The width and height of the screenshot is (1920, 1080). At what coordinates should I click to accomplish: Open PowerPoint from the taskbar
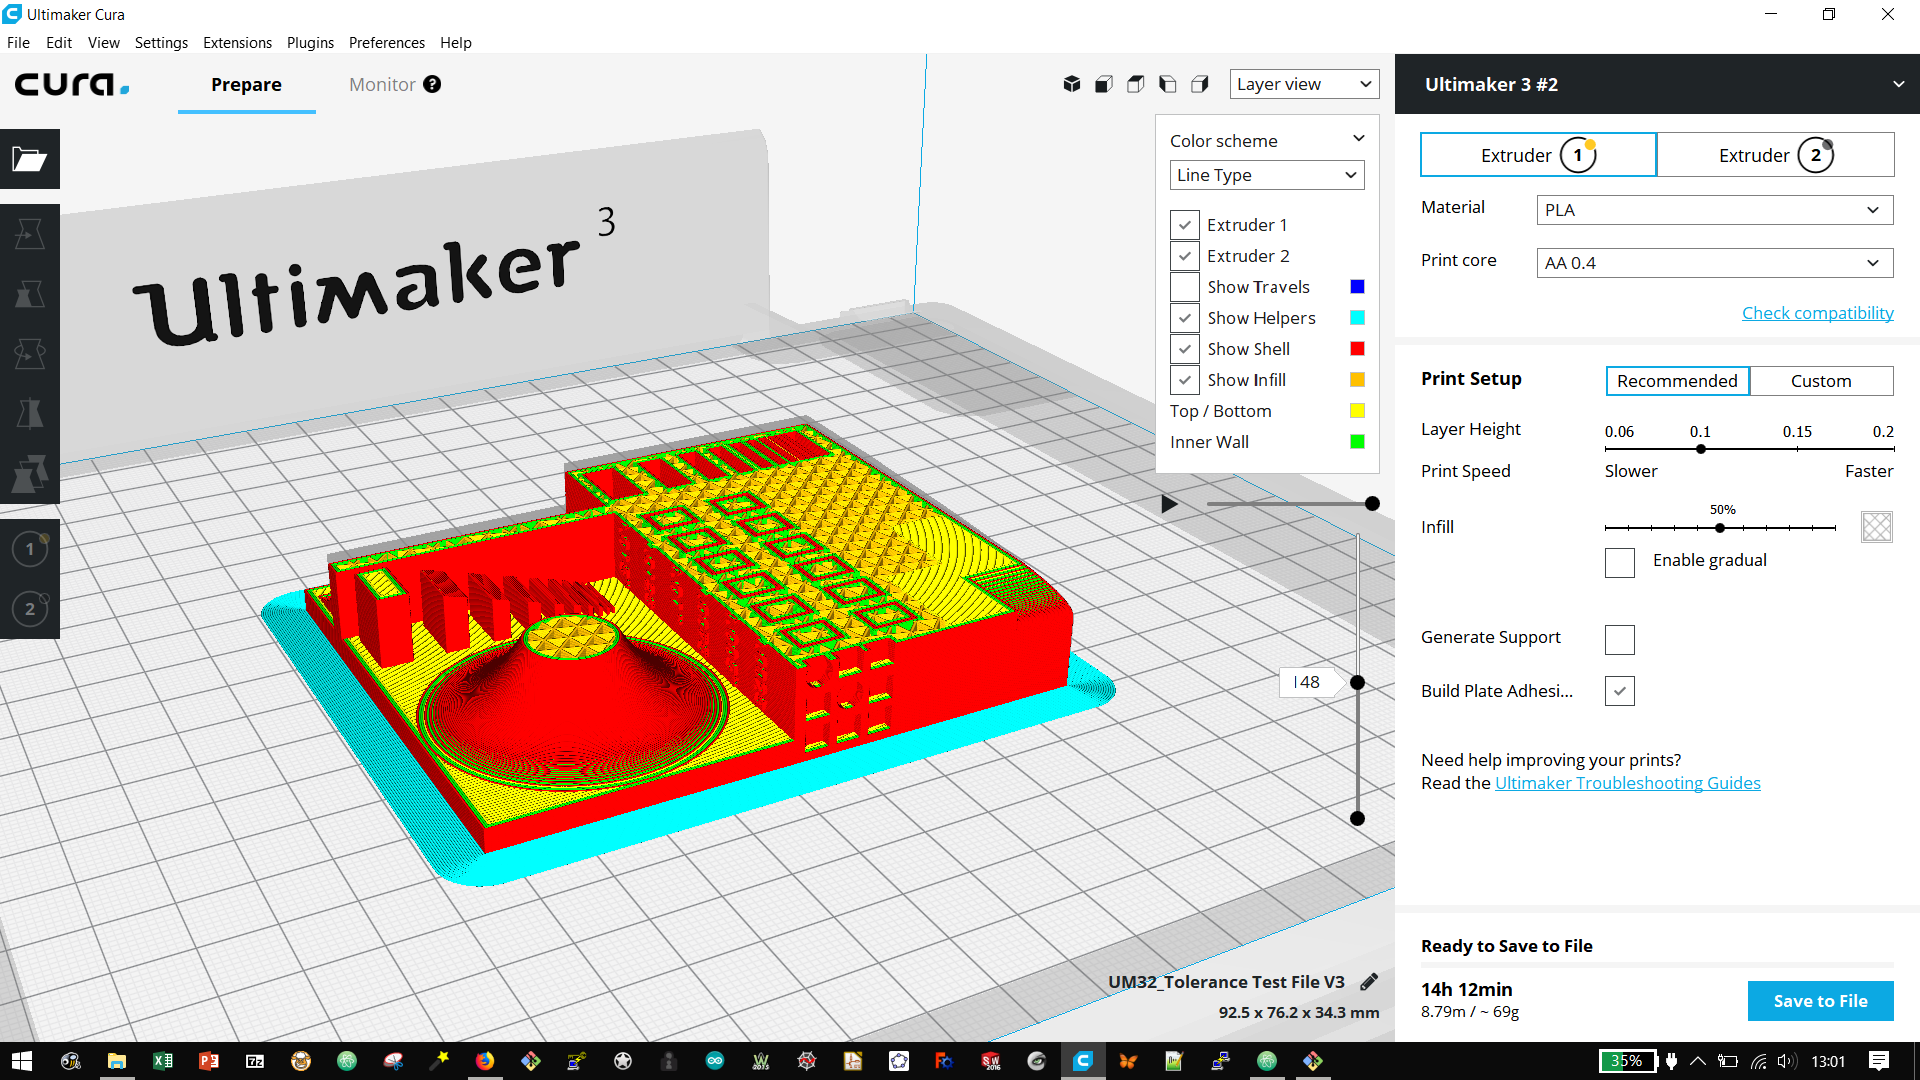point(209,1061)
